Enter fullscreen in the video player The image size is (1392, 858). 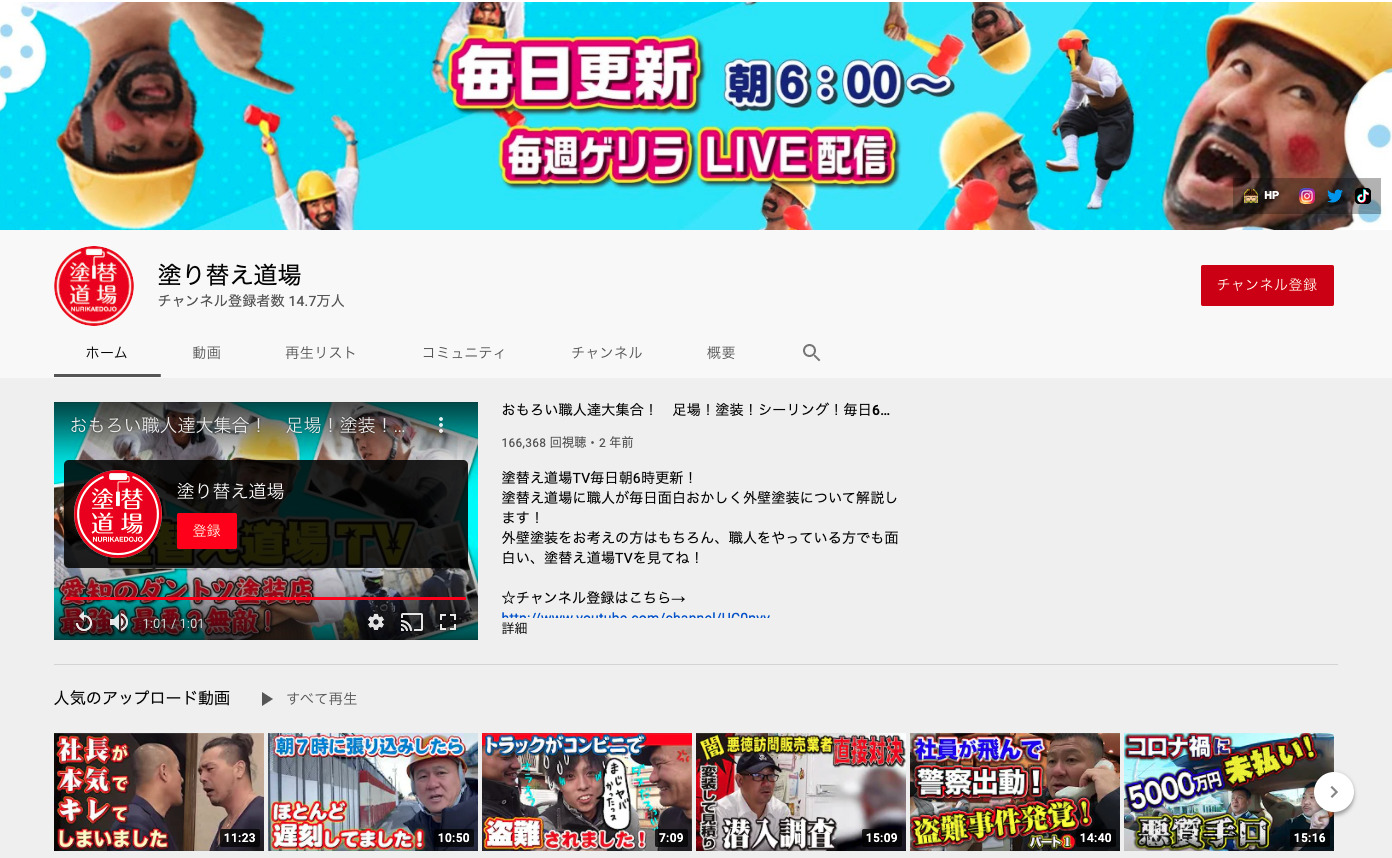[x=448, y=622]
